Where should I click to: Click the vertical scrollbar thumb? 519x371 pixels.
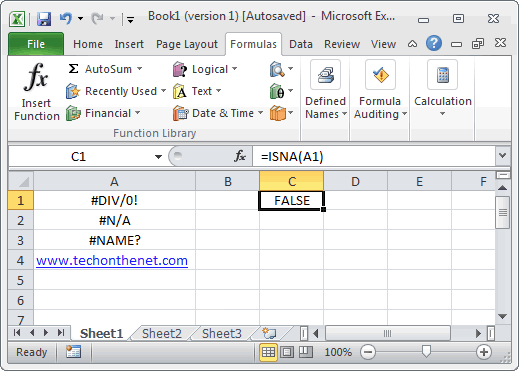pos(503,212)
